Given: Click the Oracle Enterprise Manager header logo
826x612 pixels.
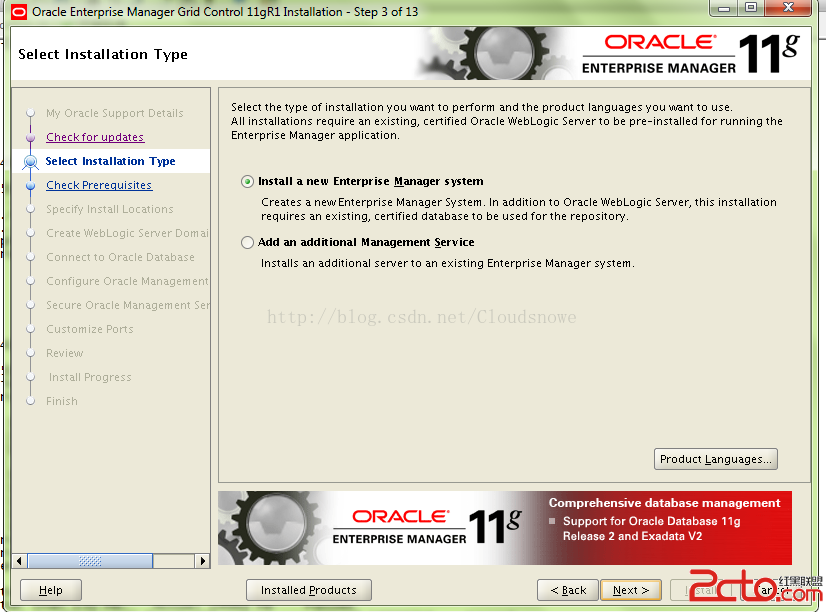Looking at the screenshot, I should [x=691, y=54].
